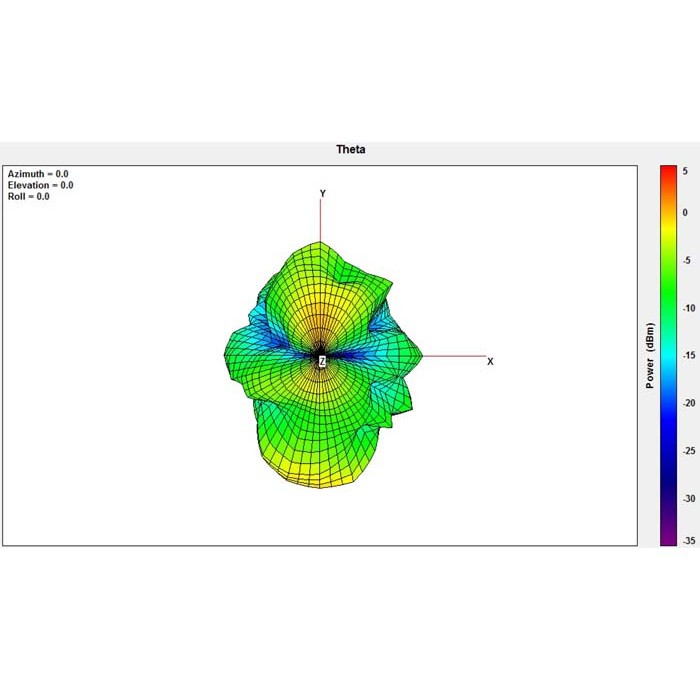Click the -25 tick label on colorbar
The width and height of the screenshot is (700, 700).
[689, 450]
